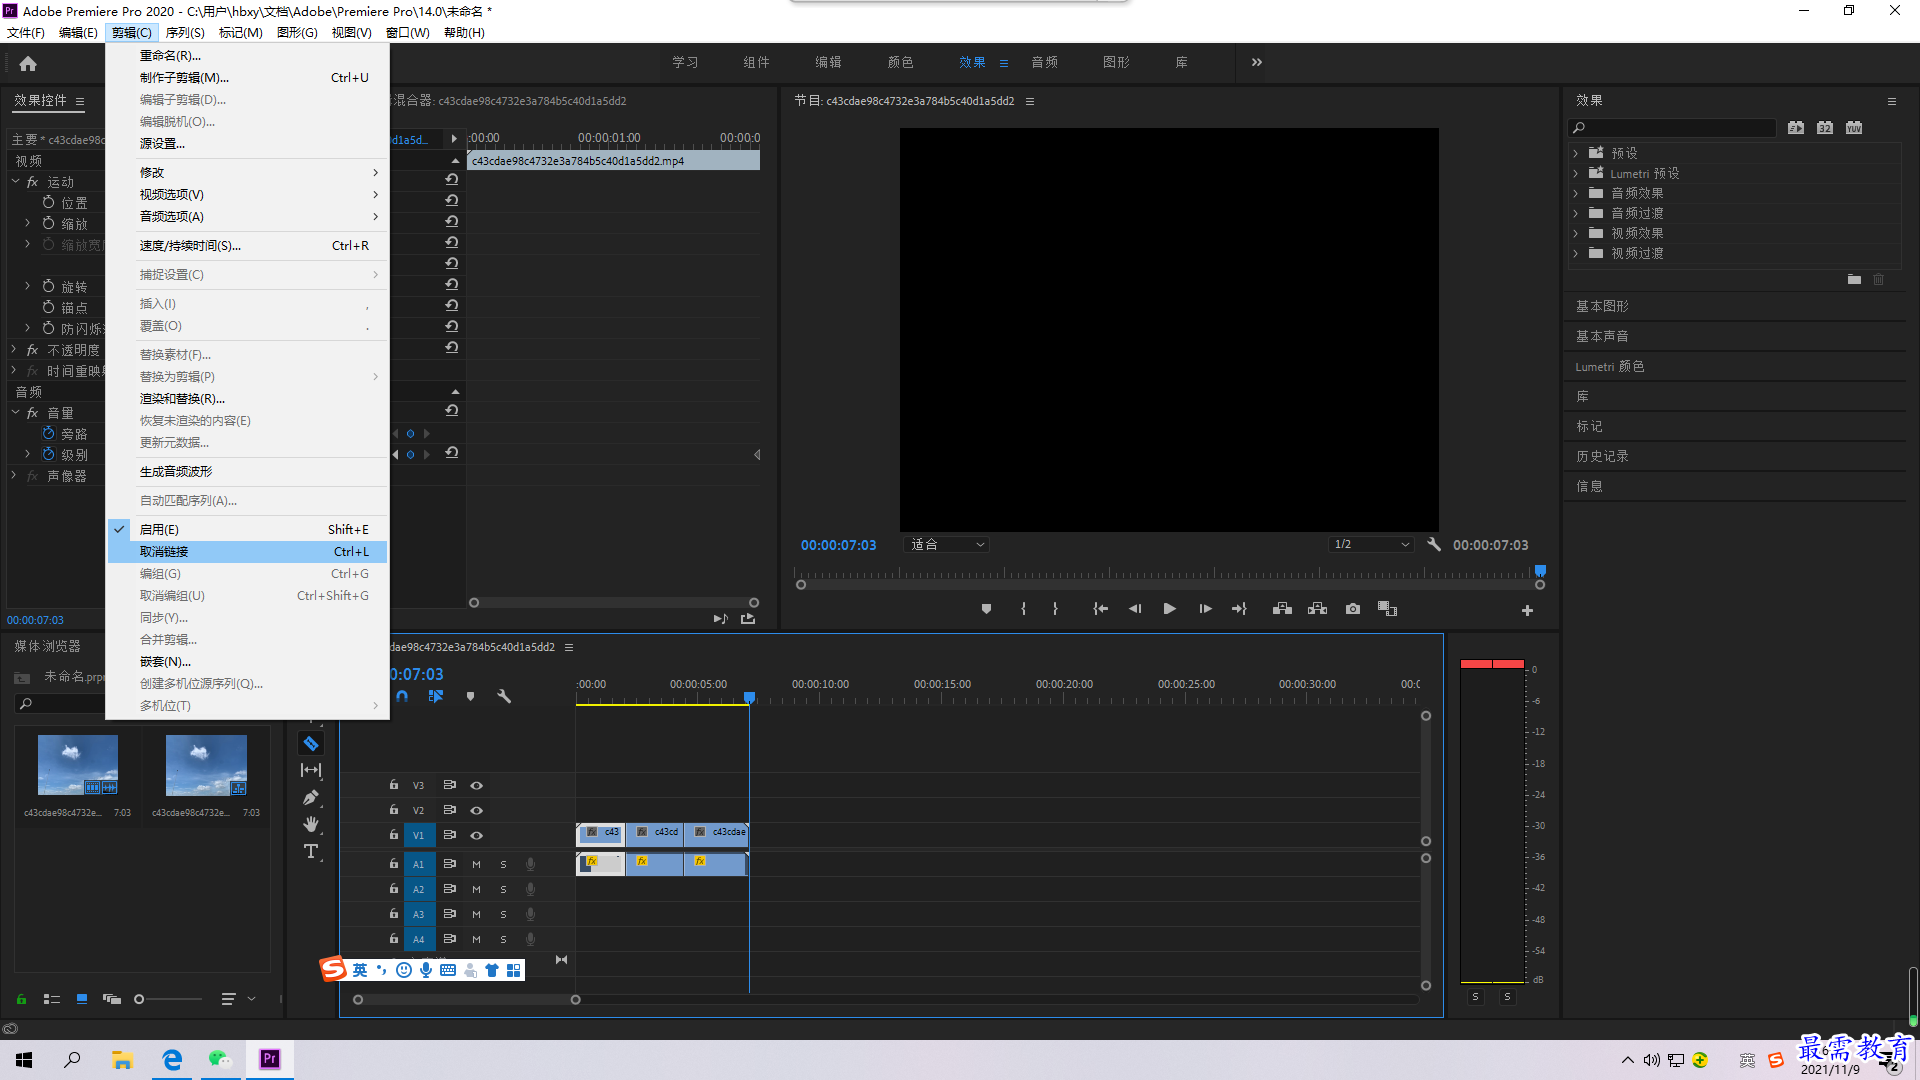
Task: Toggle V3 track output eye
Action: click(476, 785)
